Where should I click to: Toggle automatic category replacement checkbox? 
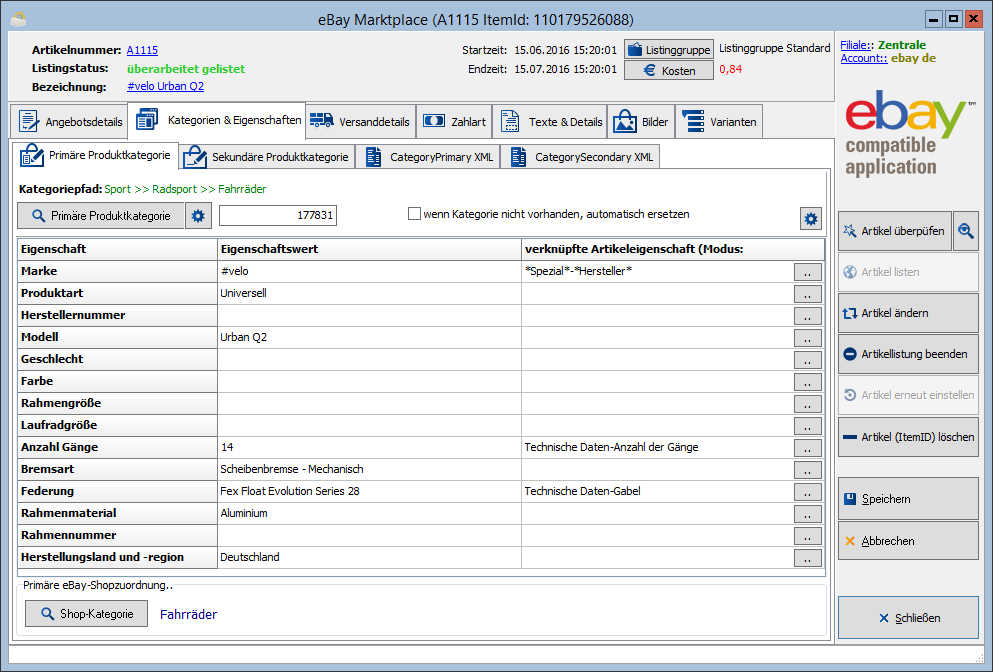(414, 214)
